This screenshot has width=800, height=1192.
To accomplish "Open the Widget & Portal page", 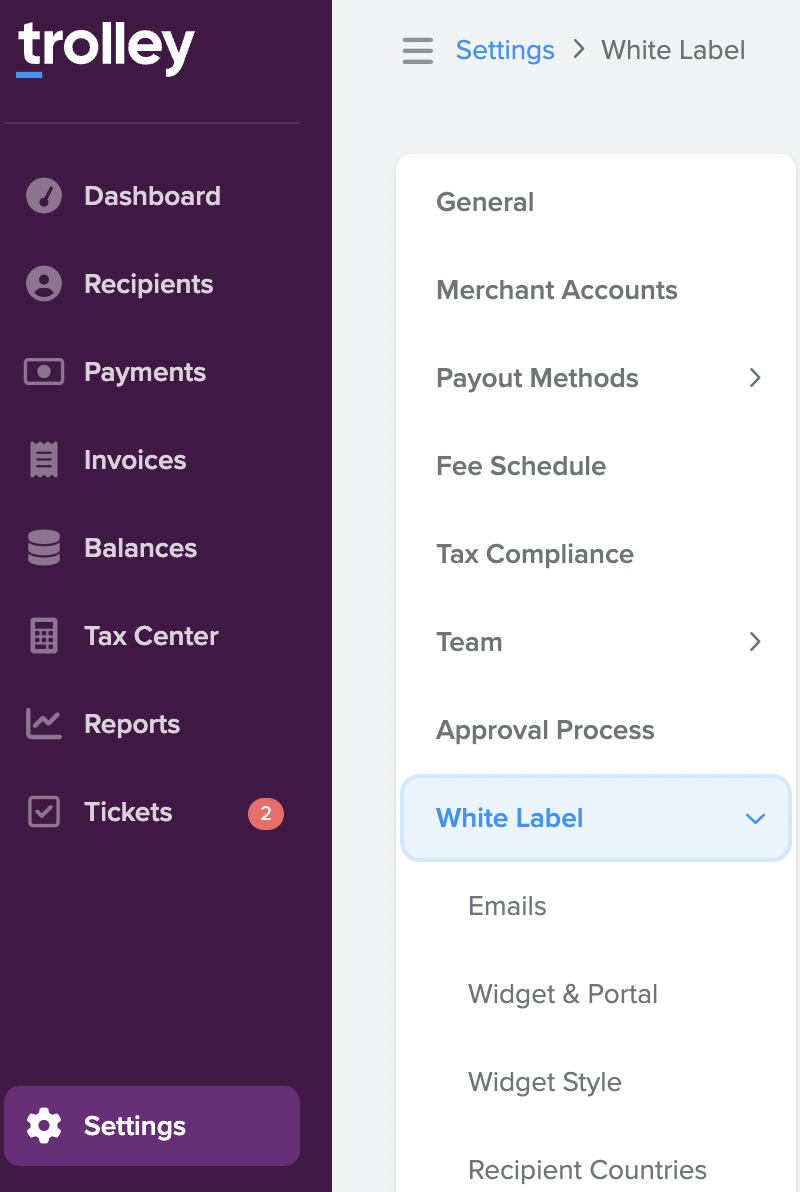I will click(562, 994).
